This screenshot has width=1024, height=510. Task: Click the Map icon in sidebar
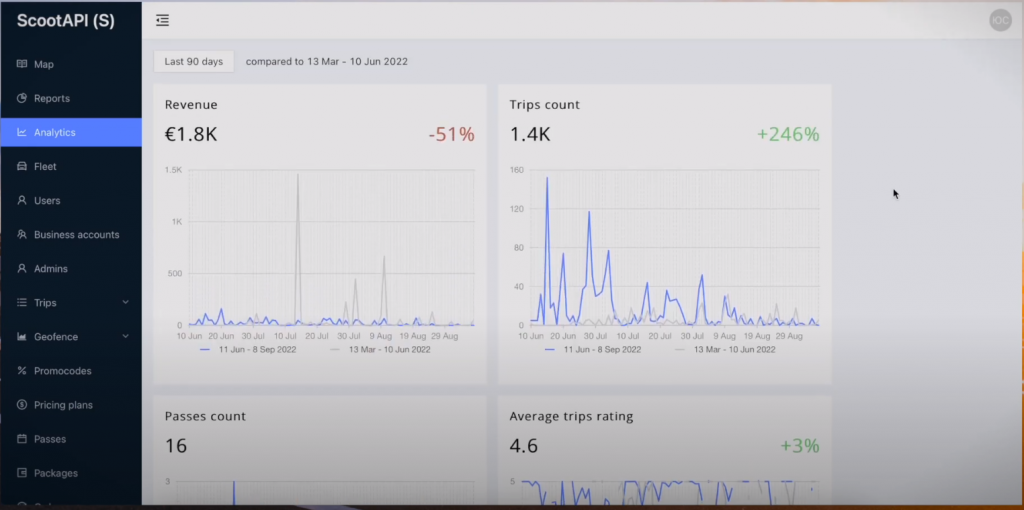(x=22, y=64)
